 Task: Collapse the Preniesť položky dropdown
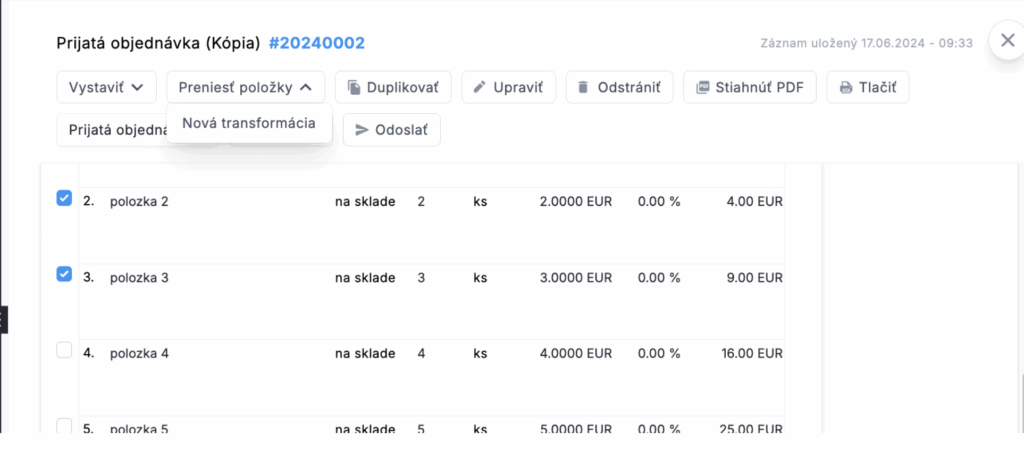[x=246, y=87]
